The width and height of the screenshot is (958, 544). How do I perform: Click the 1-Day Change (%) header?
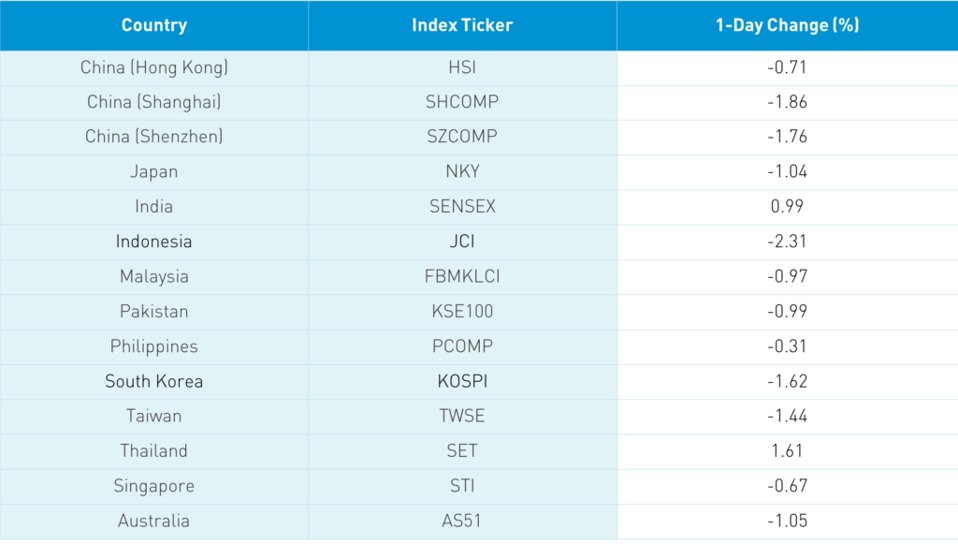tap(787, 25)
